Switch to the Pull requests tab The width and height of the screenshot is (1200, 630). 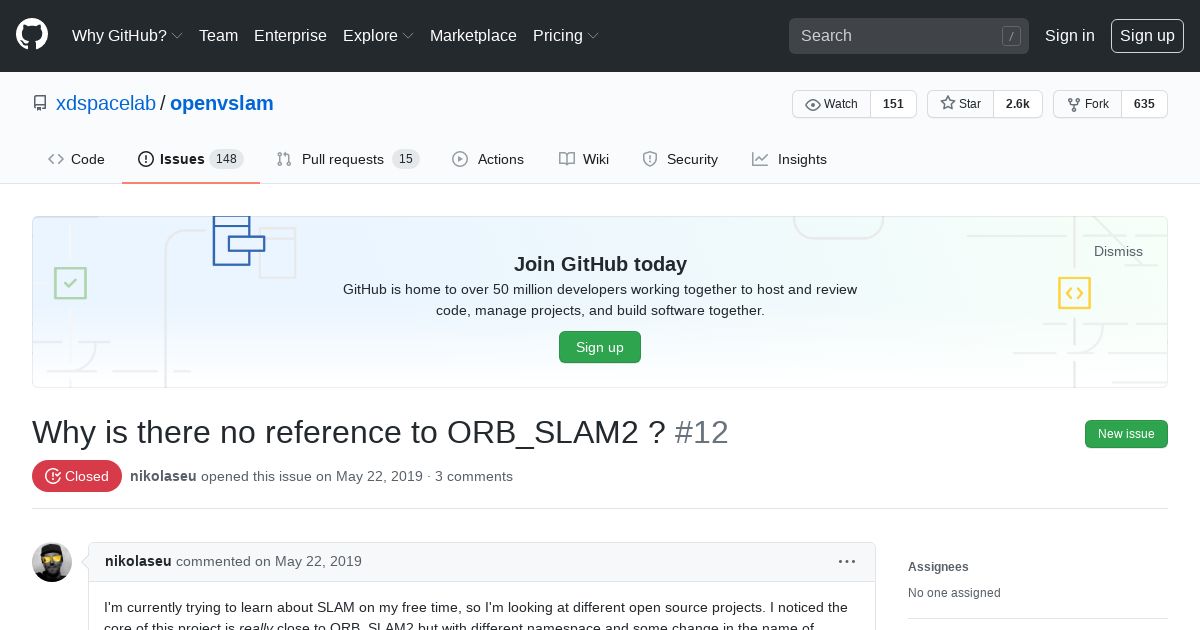(x=348, y=159)
